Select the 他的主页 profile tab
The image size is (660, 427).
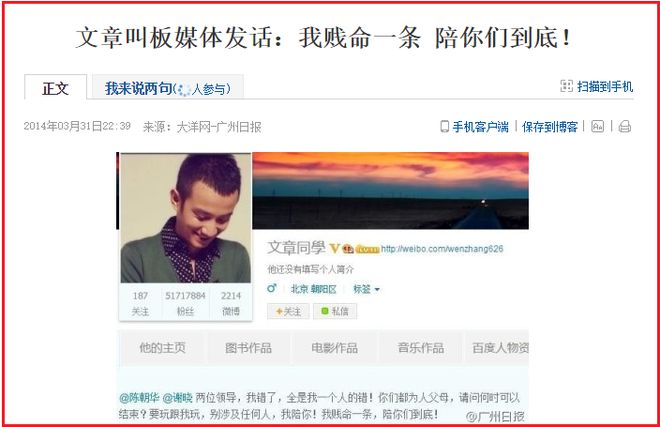[162, 348]
